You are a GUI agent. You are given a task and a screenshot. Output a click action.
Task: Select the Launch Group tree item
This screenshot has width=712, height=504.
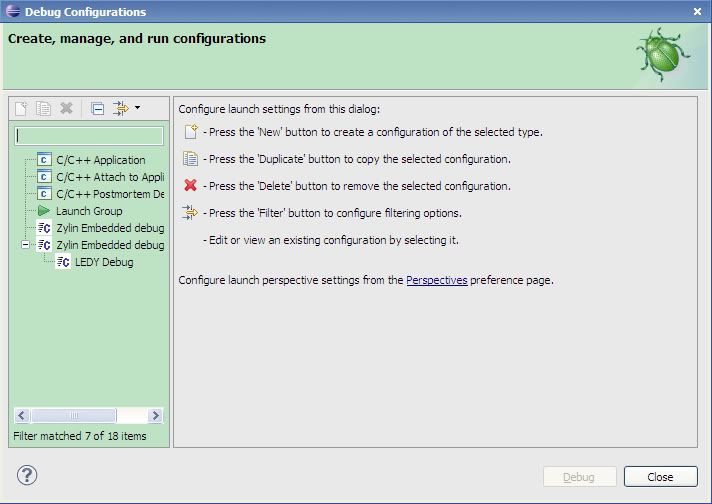[x=89, y=211]
